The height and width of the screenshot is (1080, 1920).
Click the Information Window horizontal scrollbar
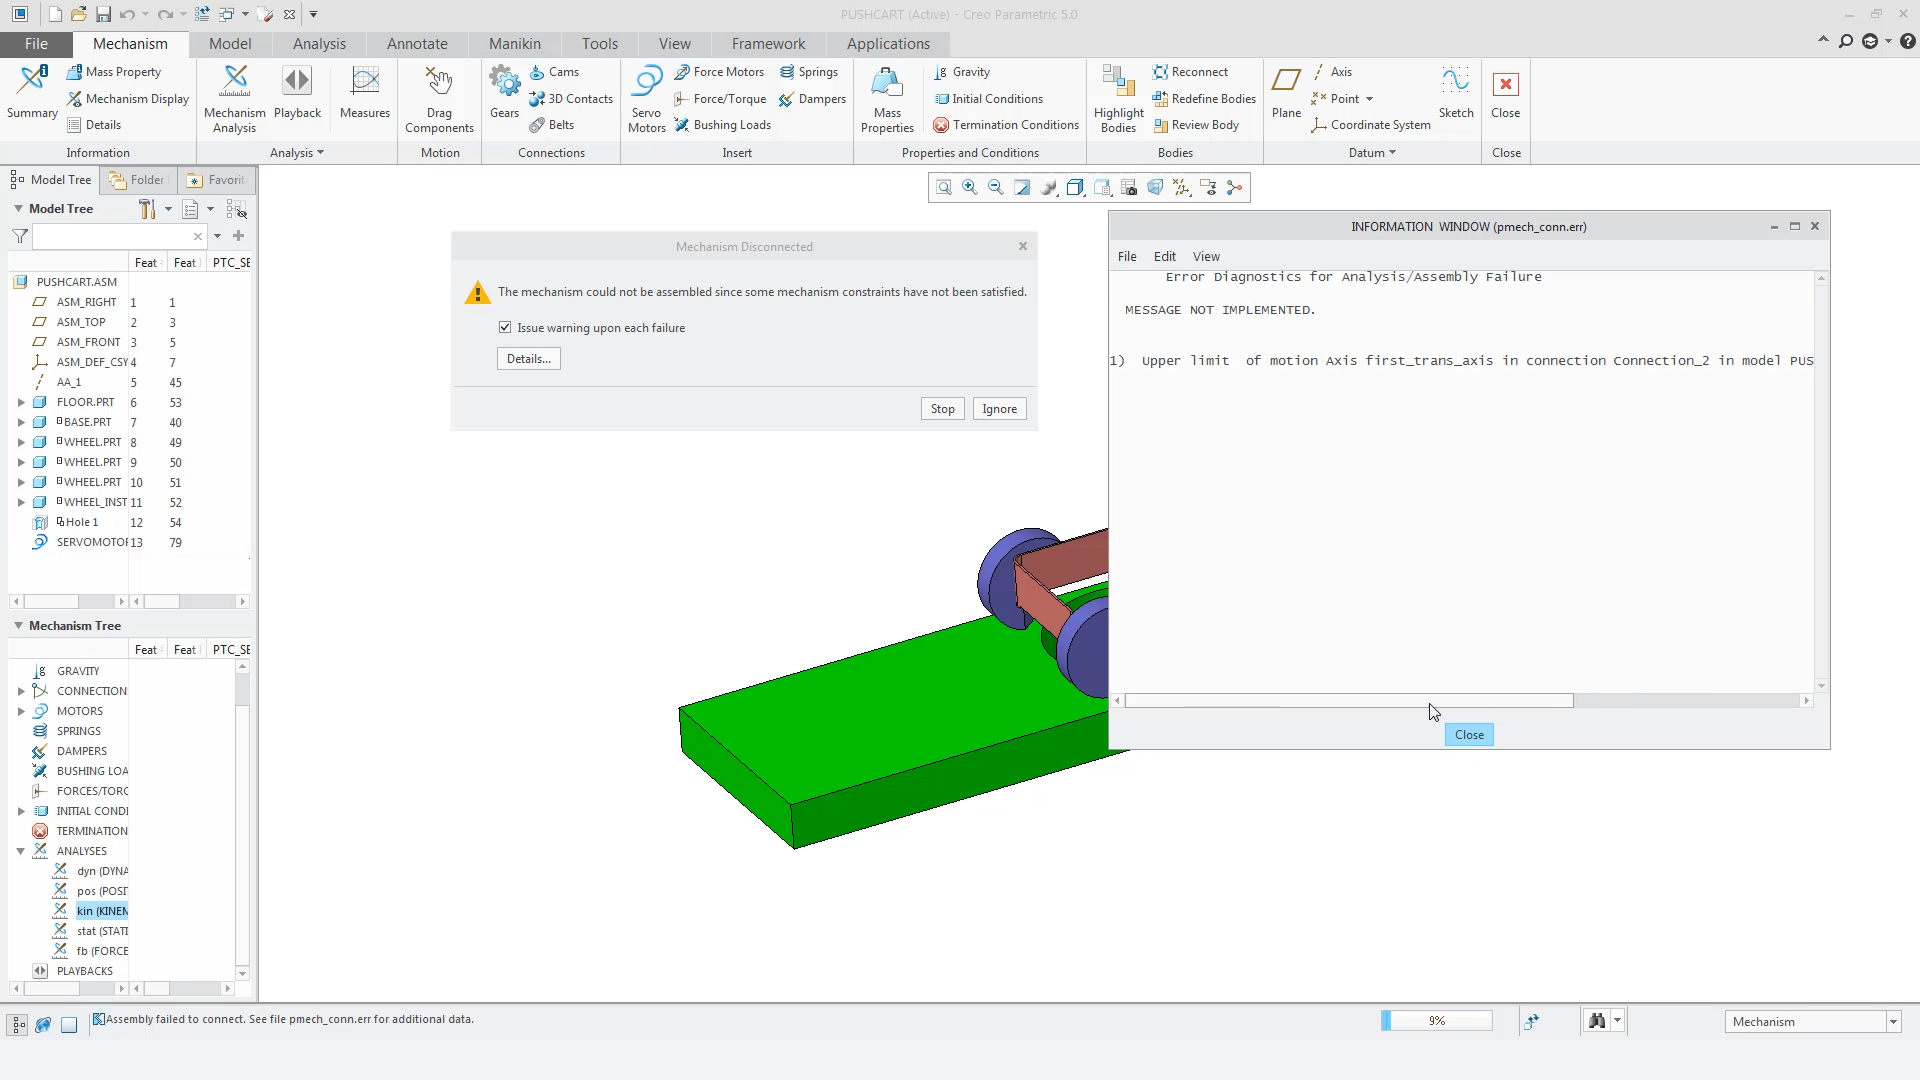pyautogui.click(x=1348, y=701)
